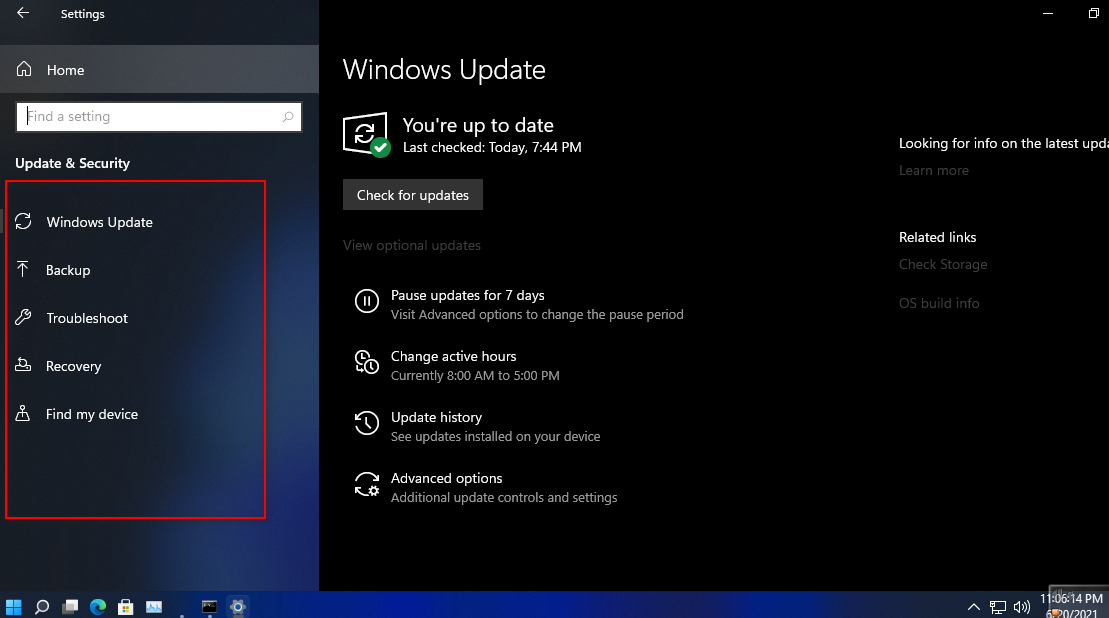
Task: Click "Visit Advanced options to change the pause period"
Action: coord(538,315)
